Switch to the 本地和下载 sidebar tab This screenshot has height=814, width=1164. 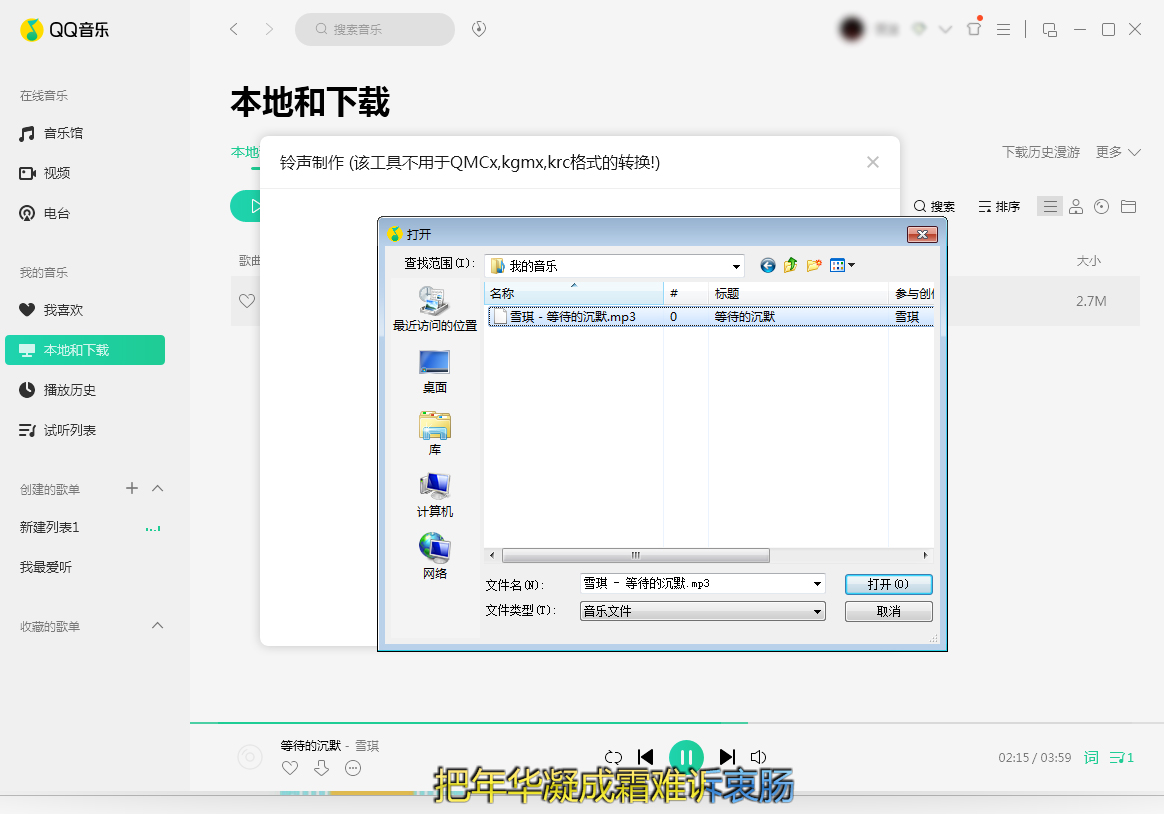tap(75, 350)
